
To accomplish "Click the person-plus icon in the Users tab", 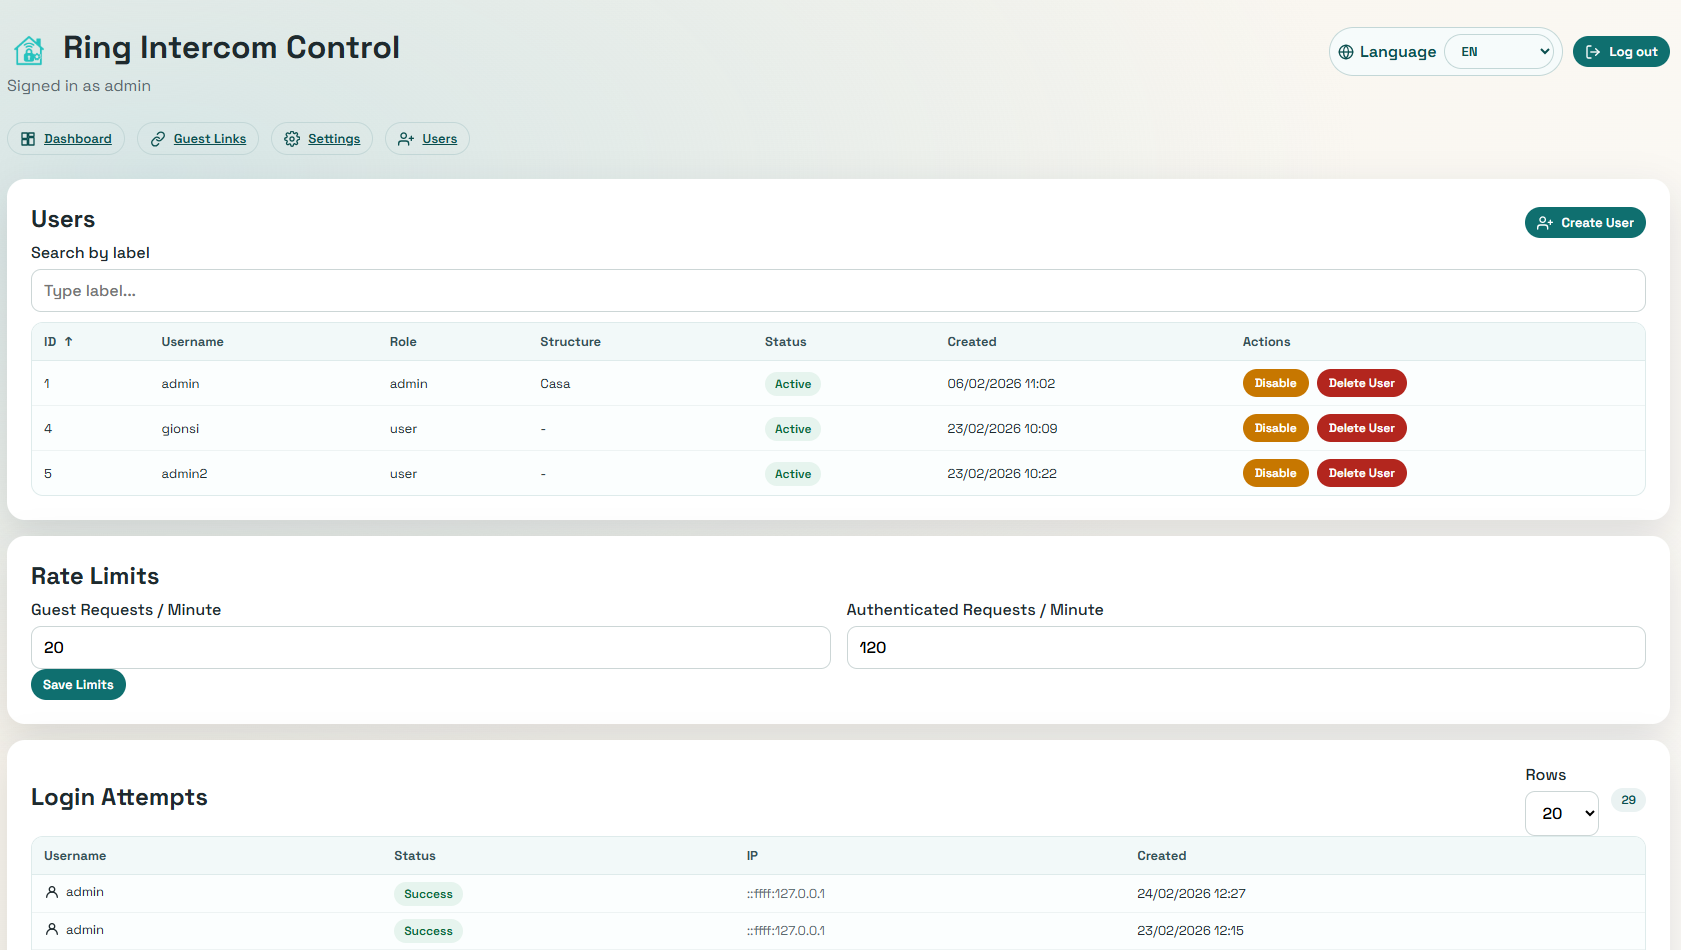I will pos(405,138).
